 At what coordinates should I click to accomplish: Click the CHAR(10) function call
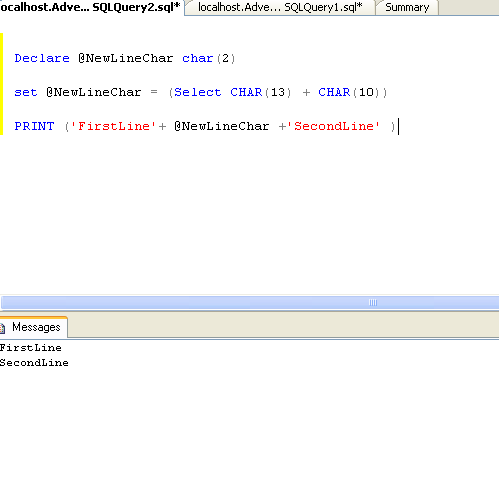349,92
